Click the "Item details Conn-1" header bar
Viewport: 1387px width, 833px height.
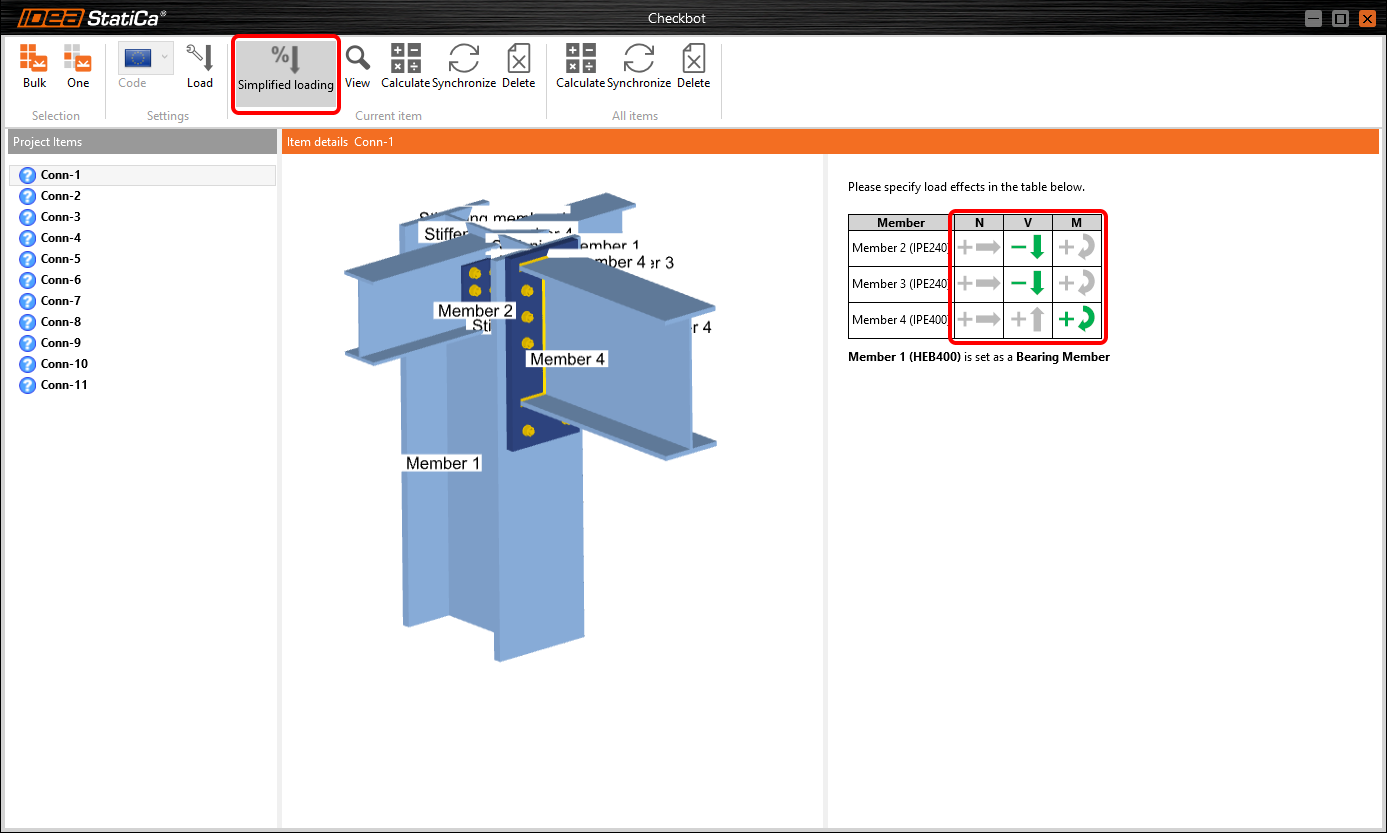830,142
